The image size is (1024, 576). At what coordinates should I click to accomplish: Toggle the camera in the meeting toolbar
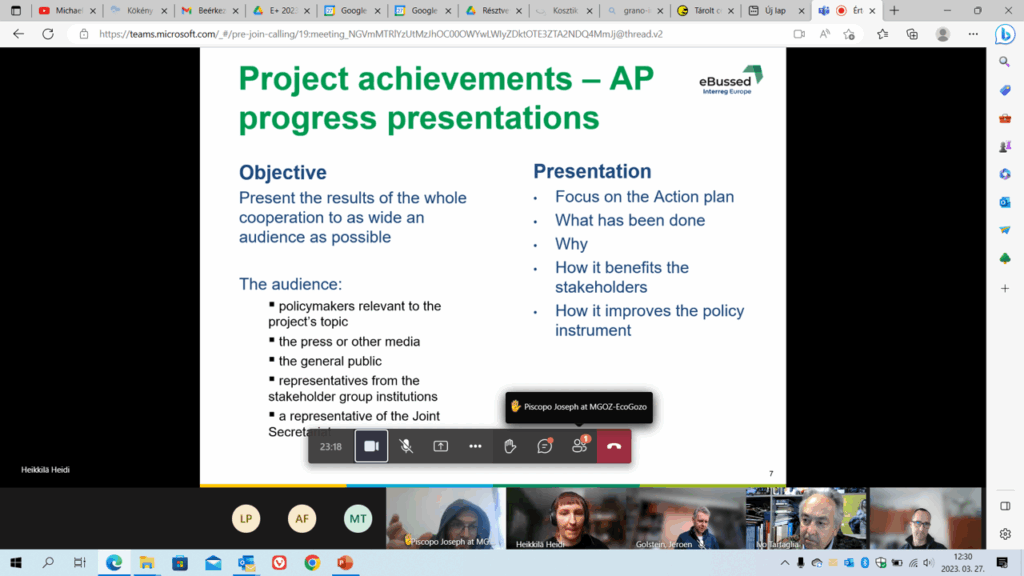(371, 446)
